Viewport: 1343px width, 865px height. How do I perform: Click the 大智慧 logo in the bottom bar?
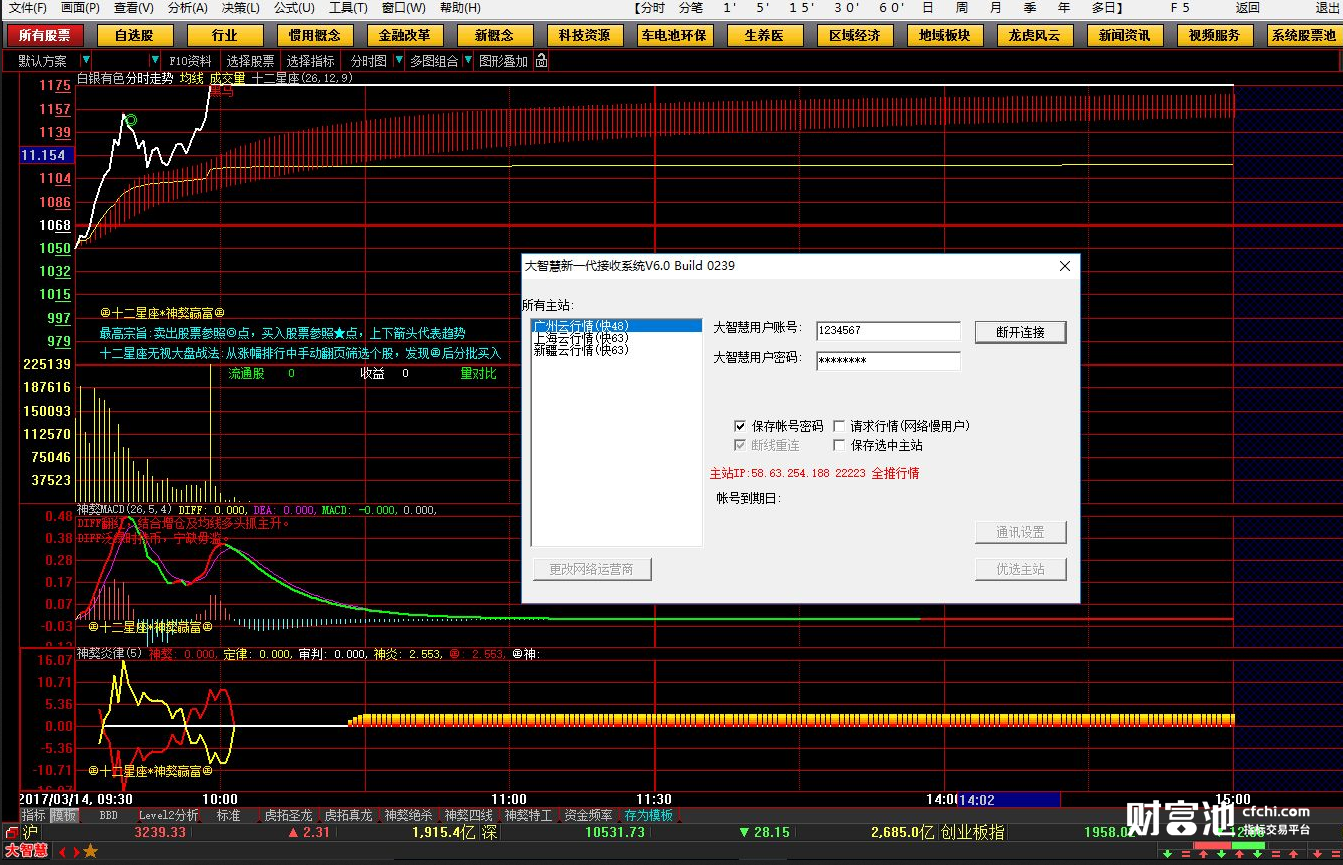(27, 851)
